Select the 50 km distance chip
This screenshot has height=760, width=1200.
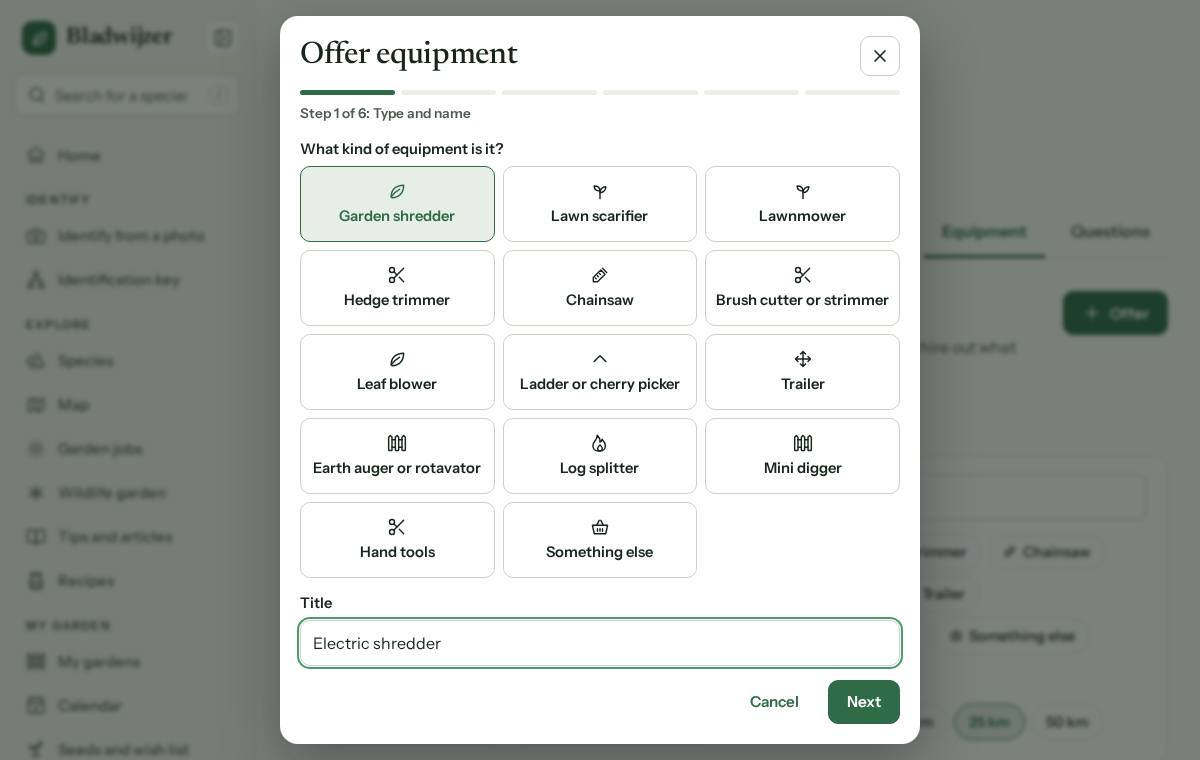1067,722
